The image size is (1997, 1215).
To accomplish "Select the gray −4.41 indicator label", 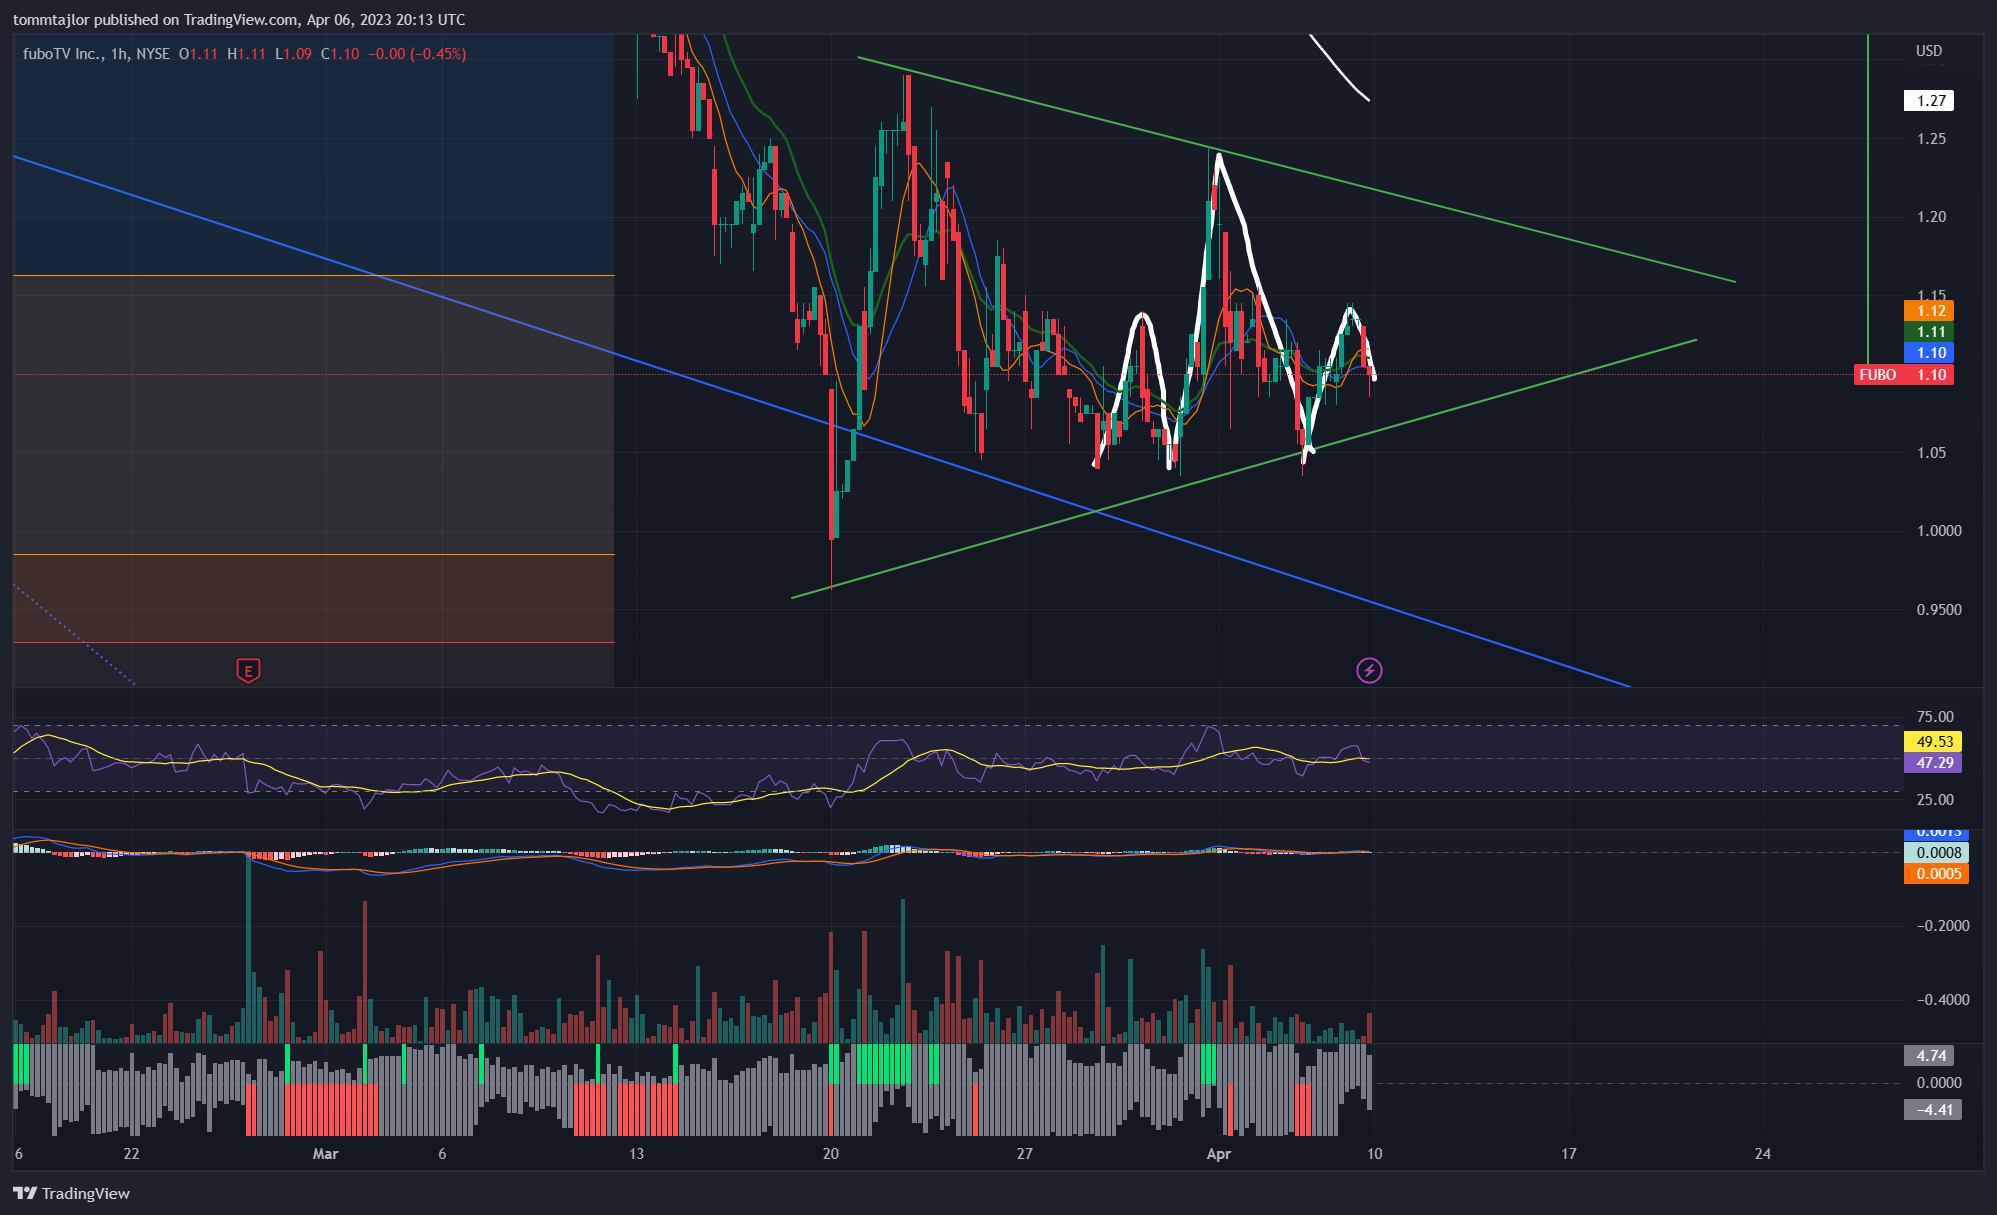I will (1933, 1109).
